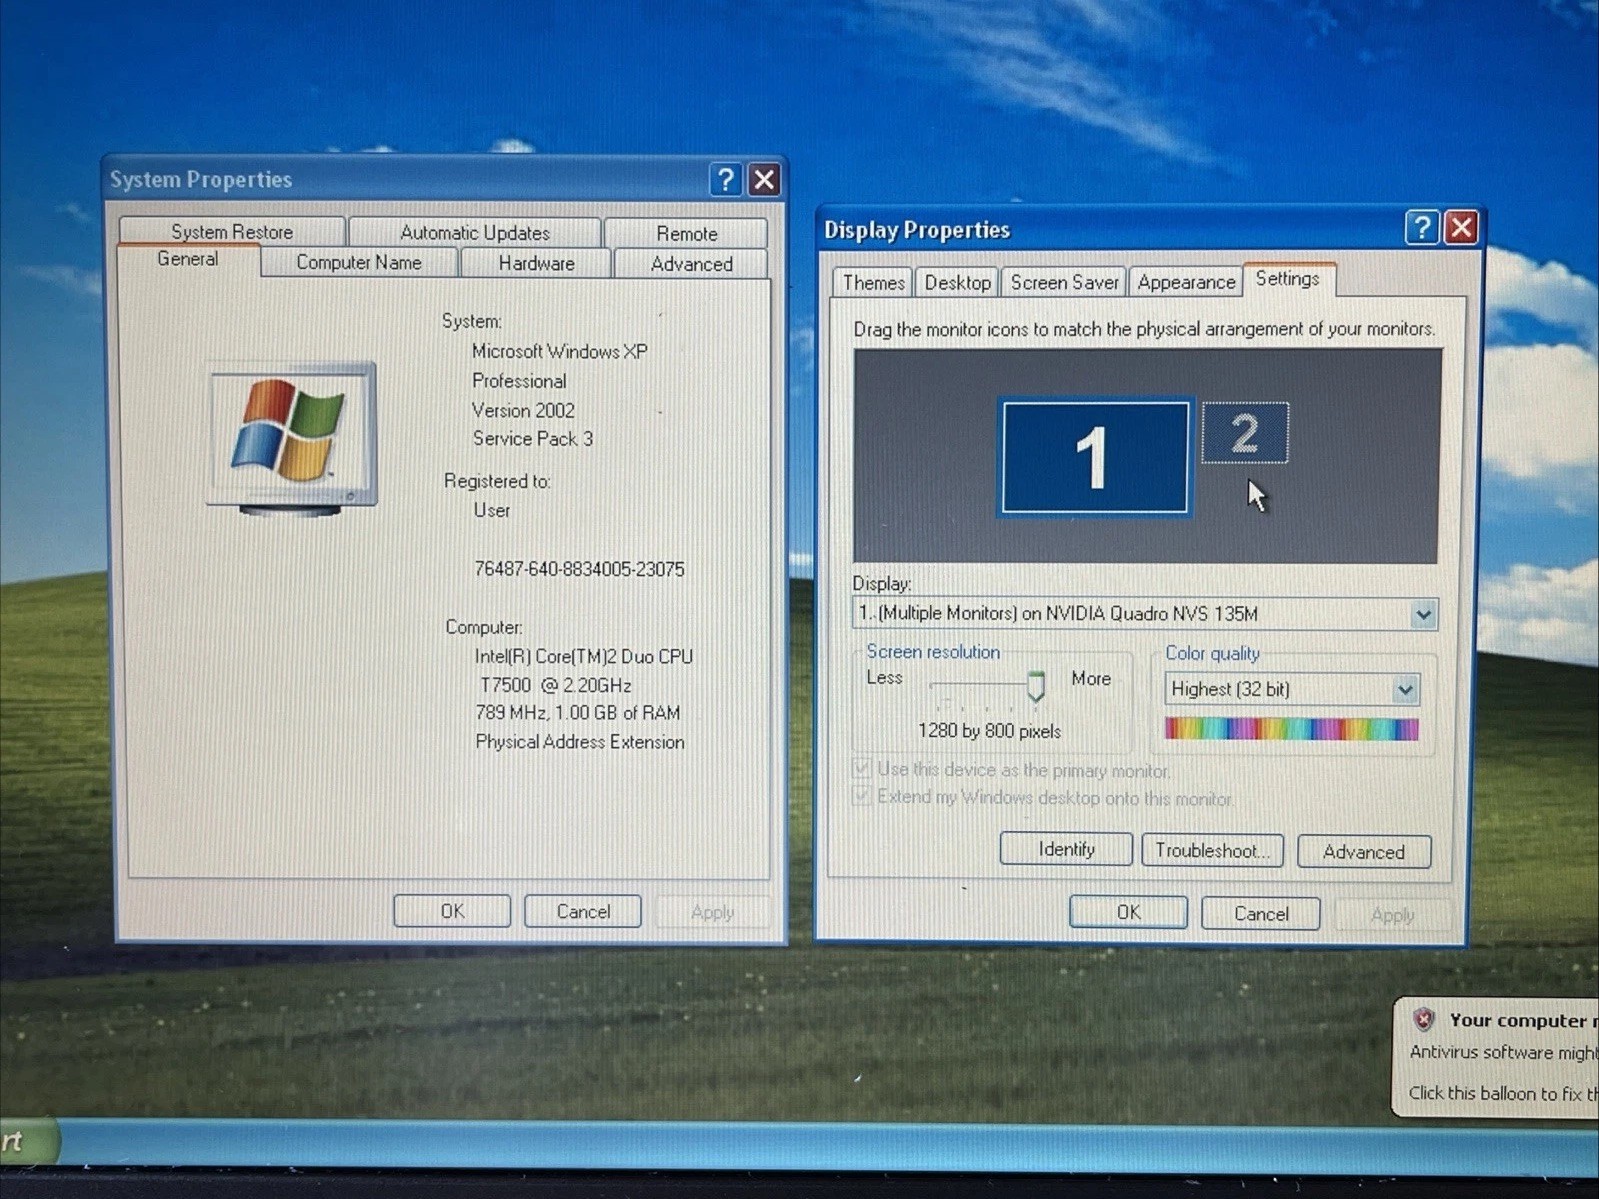Open the Appearance tab
Image resolution: width=1599 pixels, height=1199 pixels.
coord(1186,283)
